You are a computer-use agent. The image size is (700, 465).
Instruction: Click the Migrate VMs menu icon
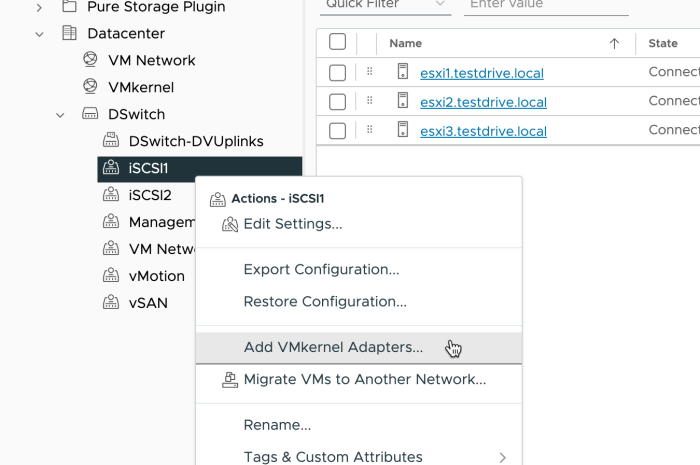230,379
